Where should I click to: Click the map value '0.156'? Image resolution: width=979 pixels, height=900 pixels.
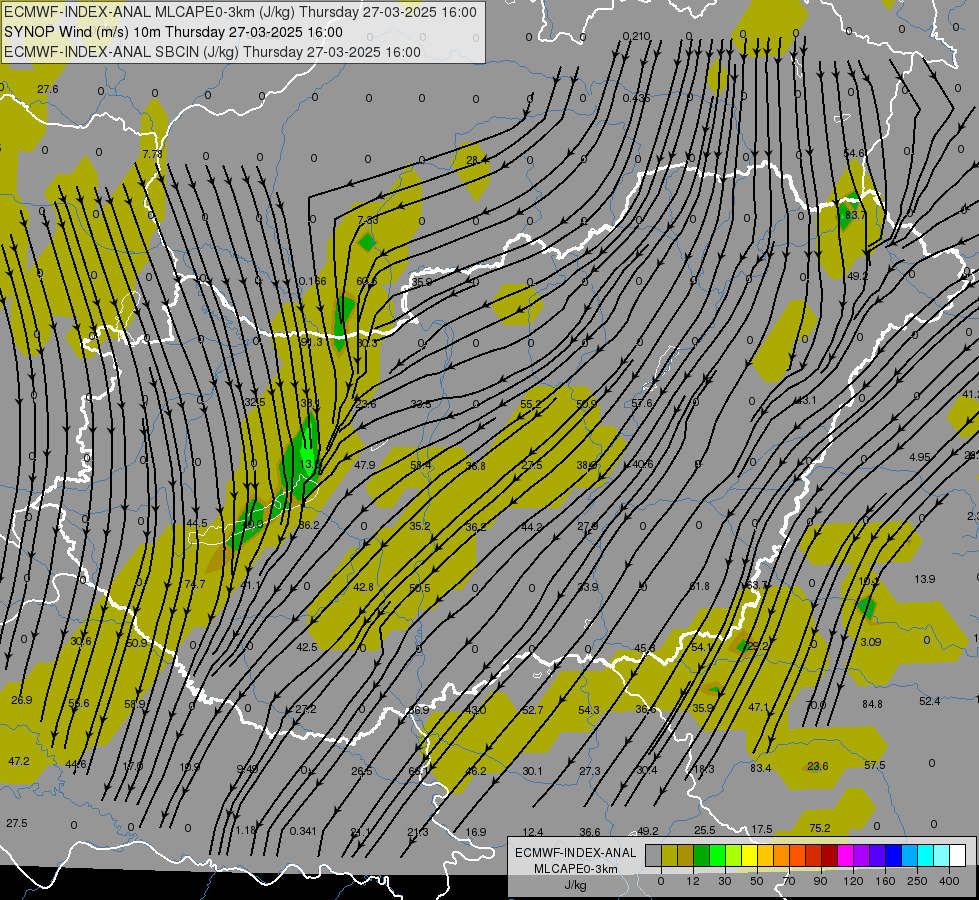312,281
